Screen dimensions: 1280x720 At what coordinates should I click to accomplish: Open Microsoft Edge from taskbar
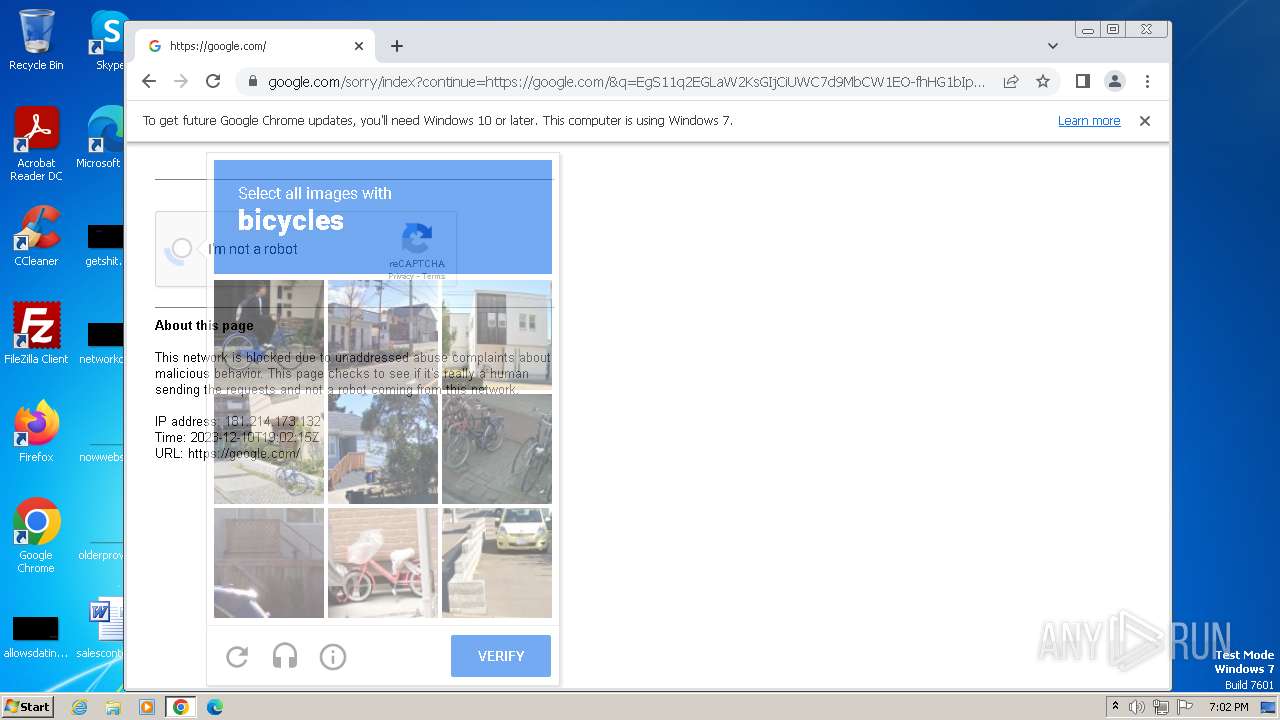(x=214, y=707)
